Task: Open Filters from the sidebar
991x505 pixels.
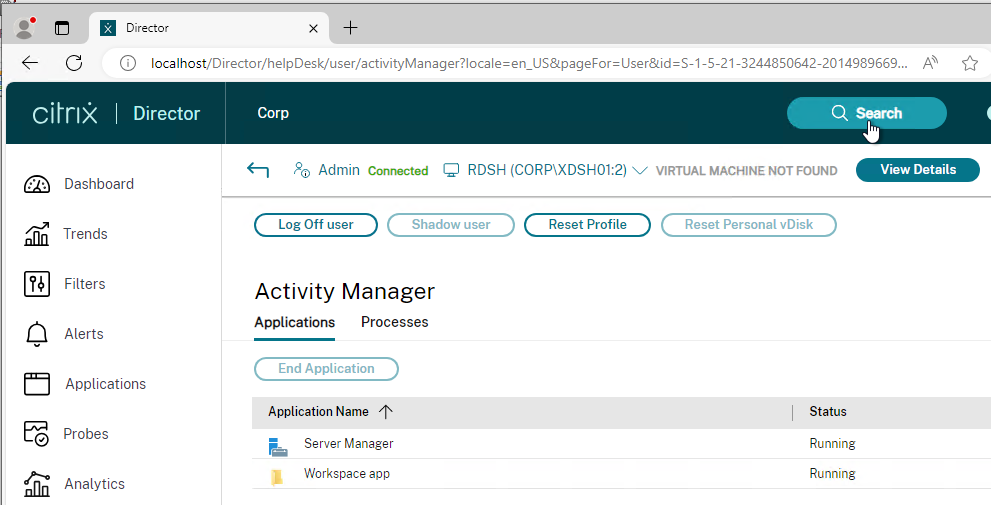Action: coord(85,284)
